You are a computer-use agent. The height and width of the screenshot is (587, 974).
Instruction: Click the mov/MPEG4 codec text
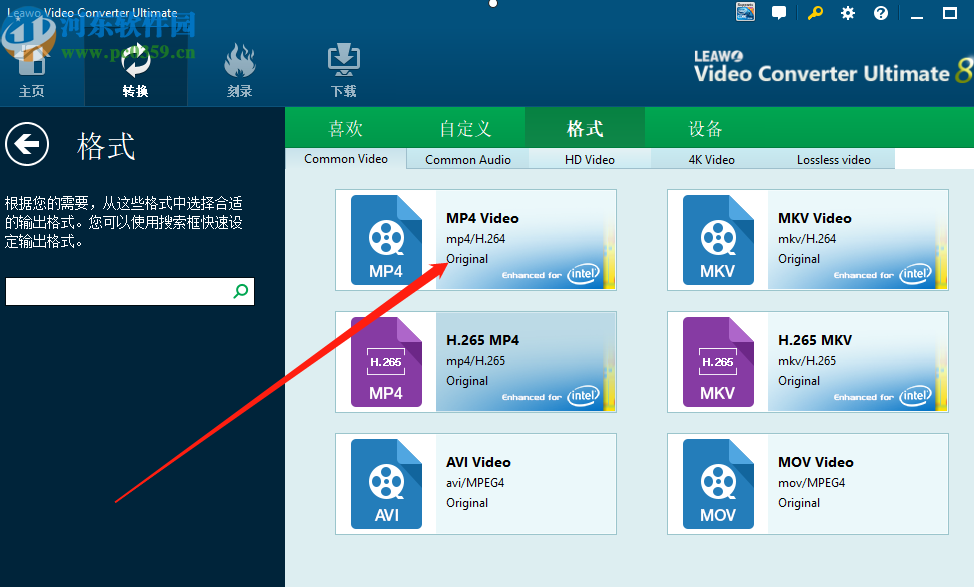811,483
